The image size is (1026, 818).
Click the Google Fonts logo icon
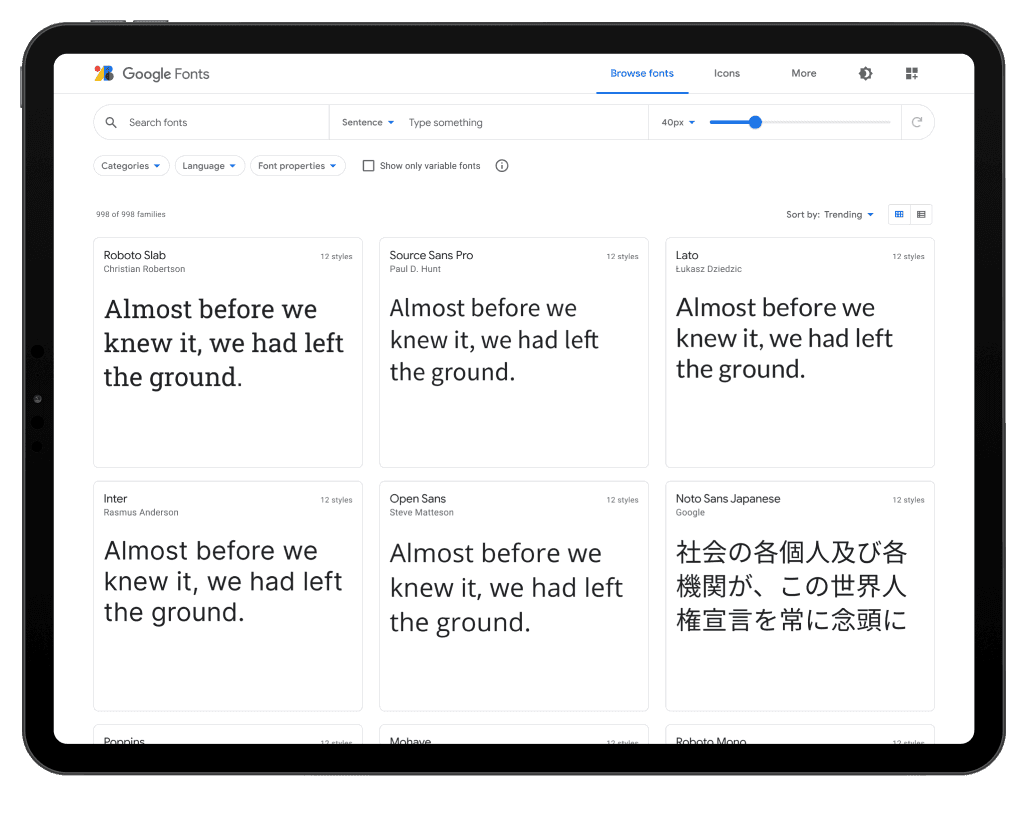click(104, 73)
